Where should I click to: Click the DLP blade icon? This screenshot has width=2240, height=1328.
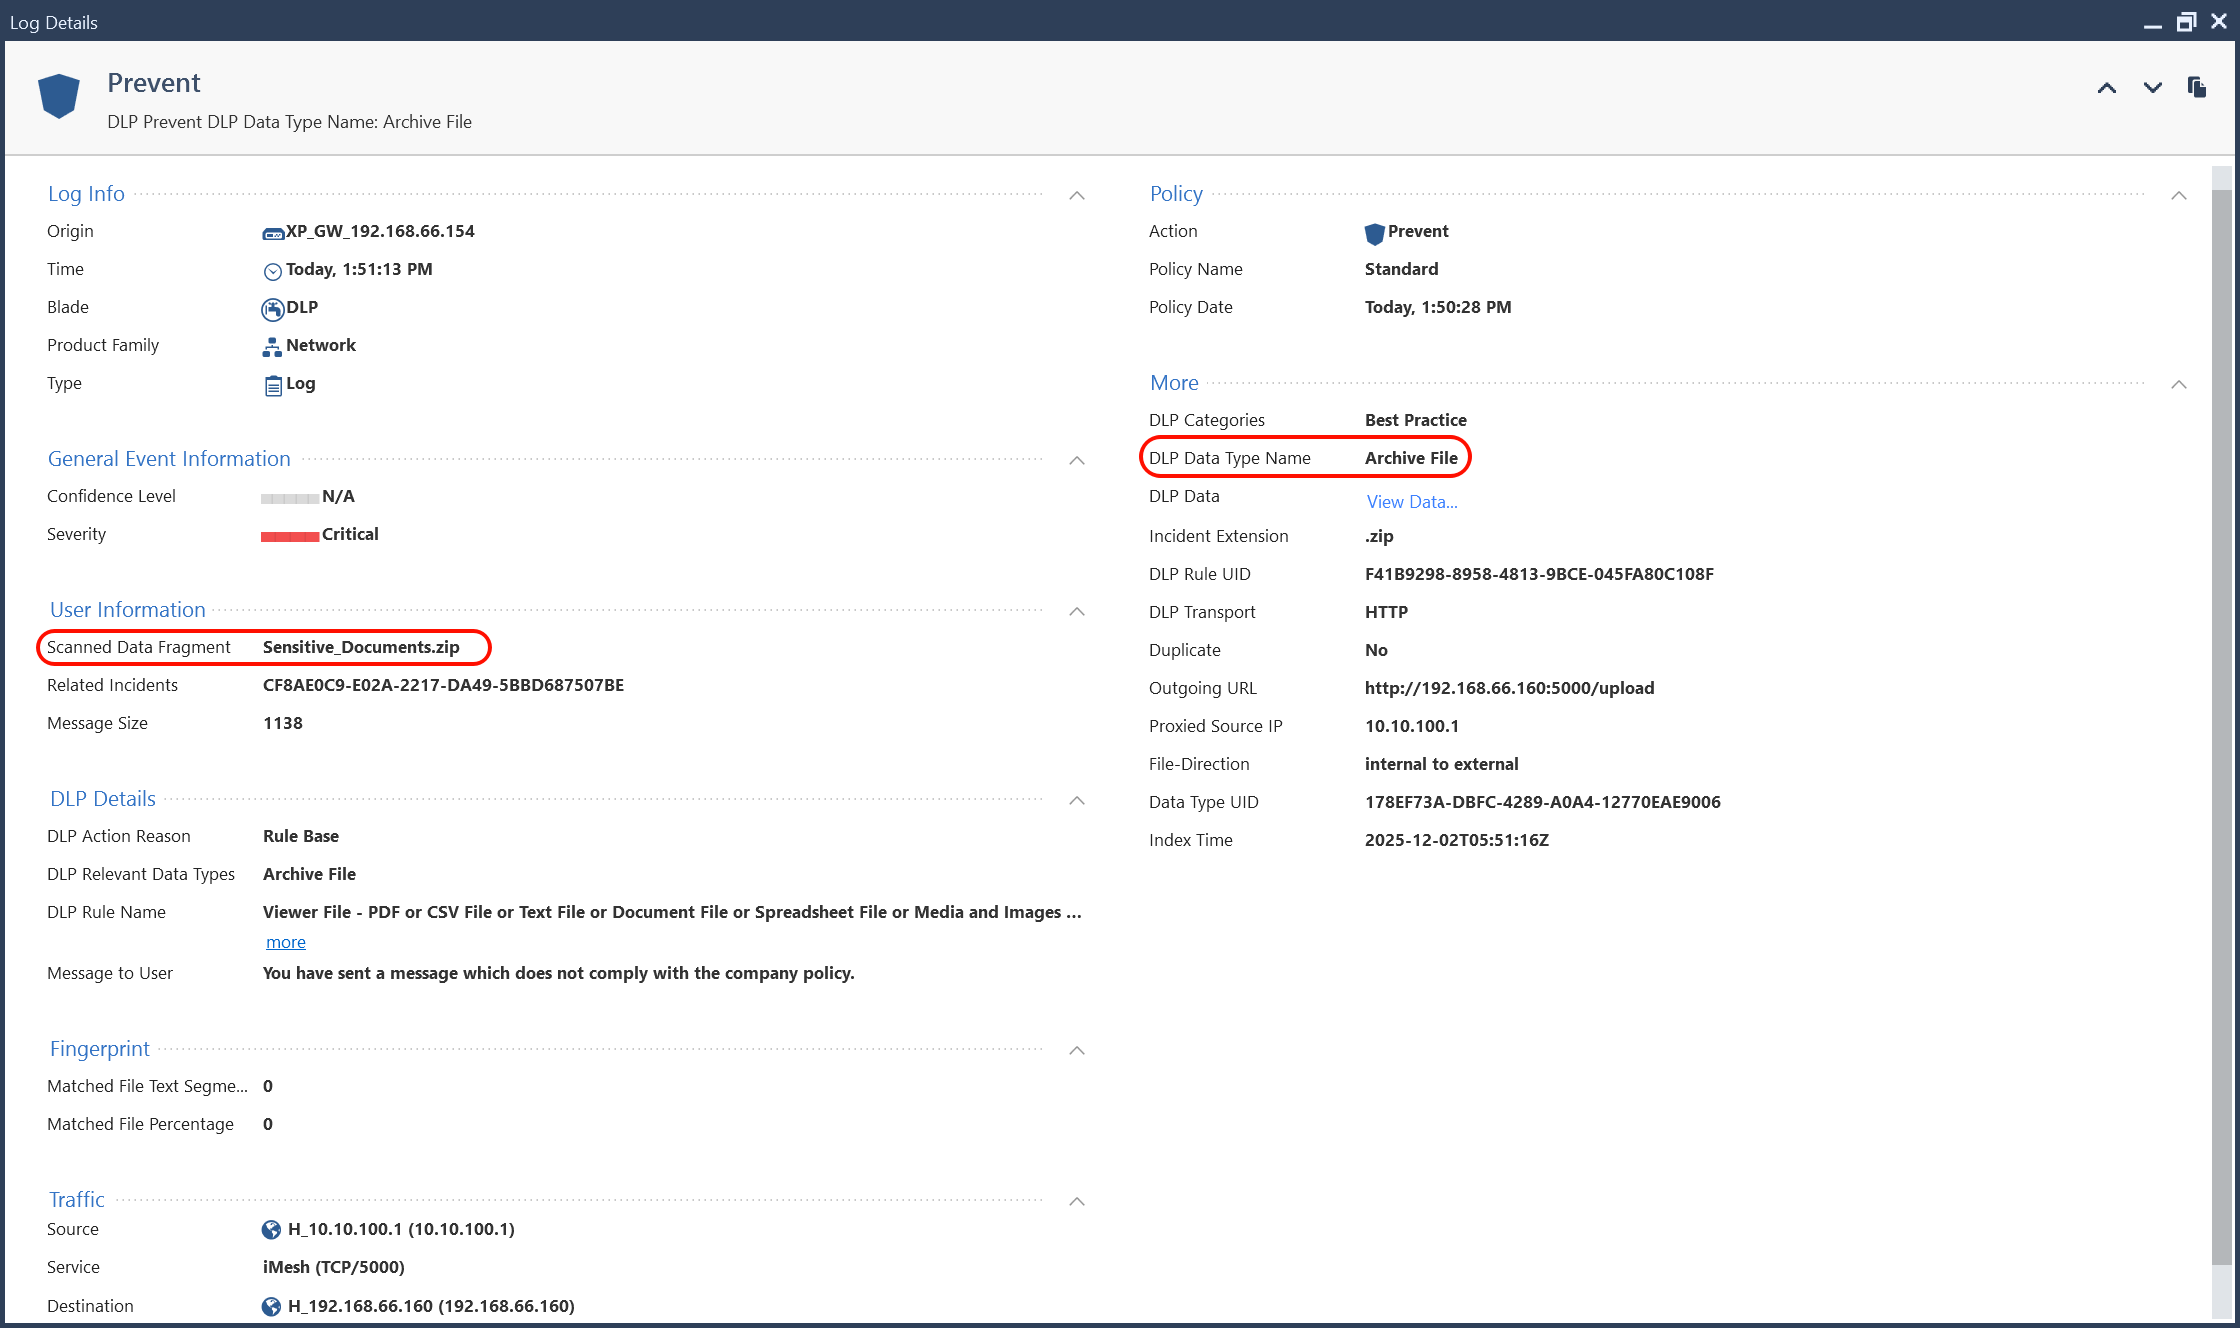coord(272,309)
